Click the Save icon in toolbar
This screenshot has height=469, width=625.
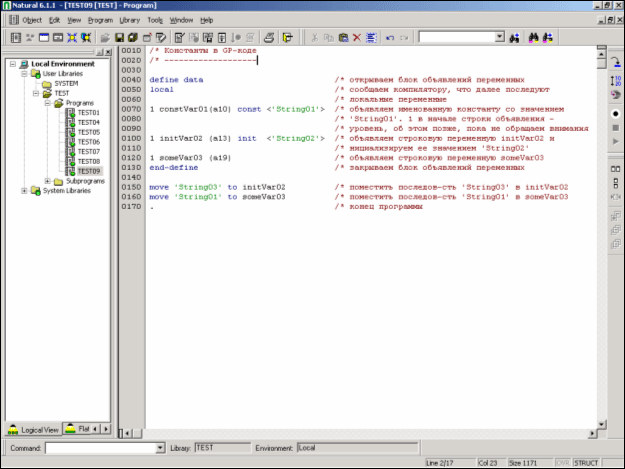coord(120,37)
